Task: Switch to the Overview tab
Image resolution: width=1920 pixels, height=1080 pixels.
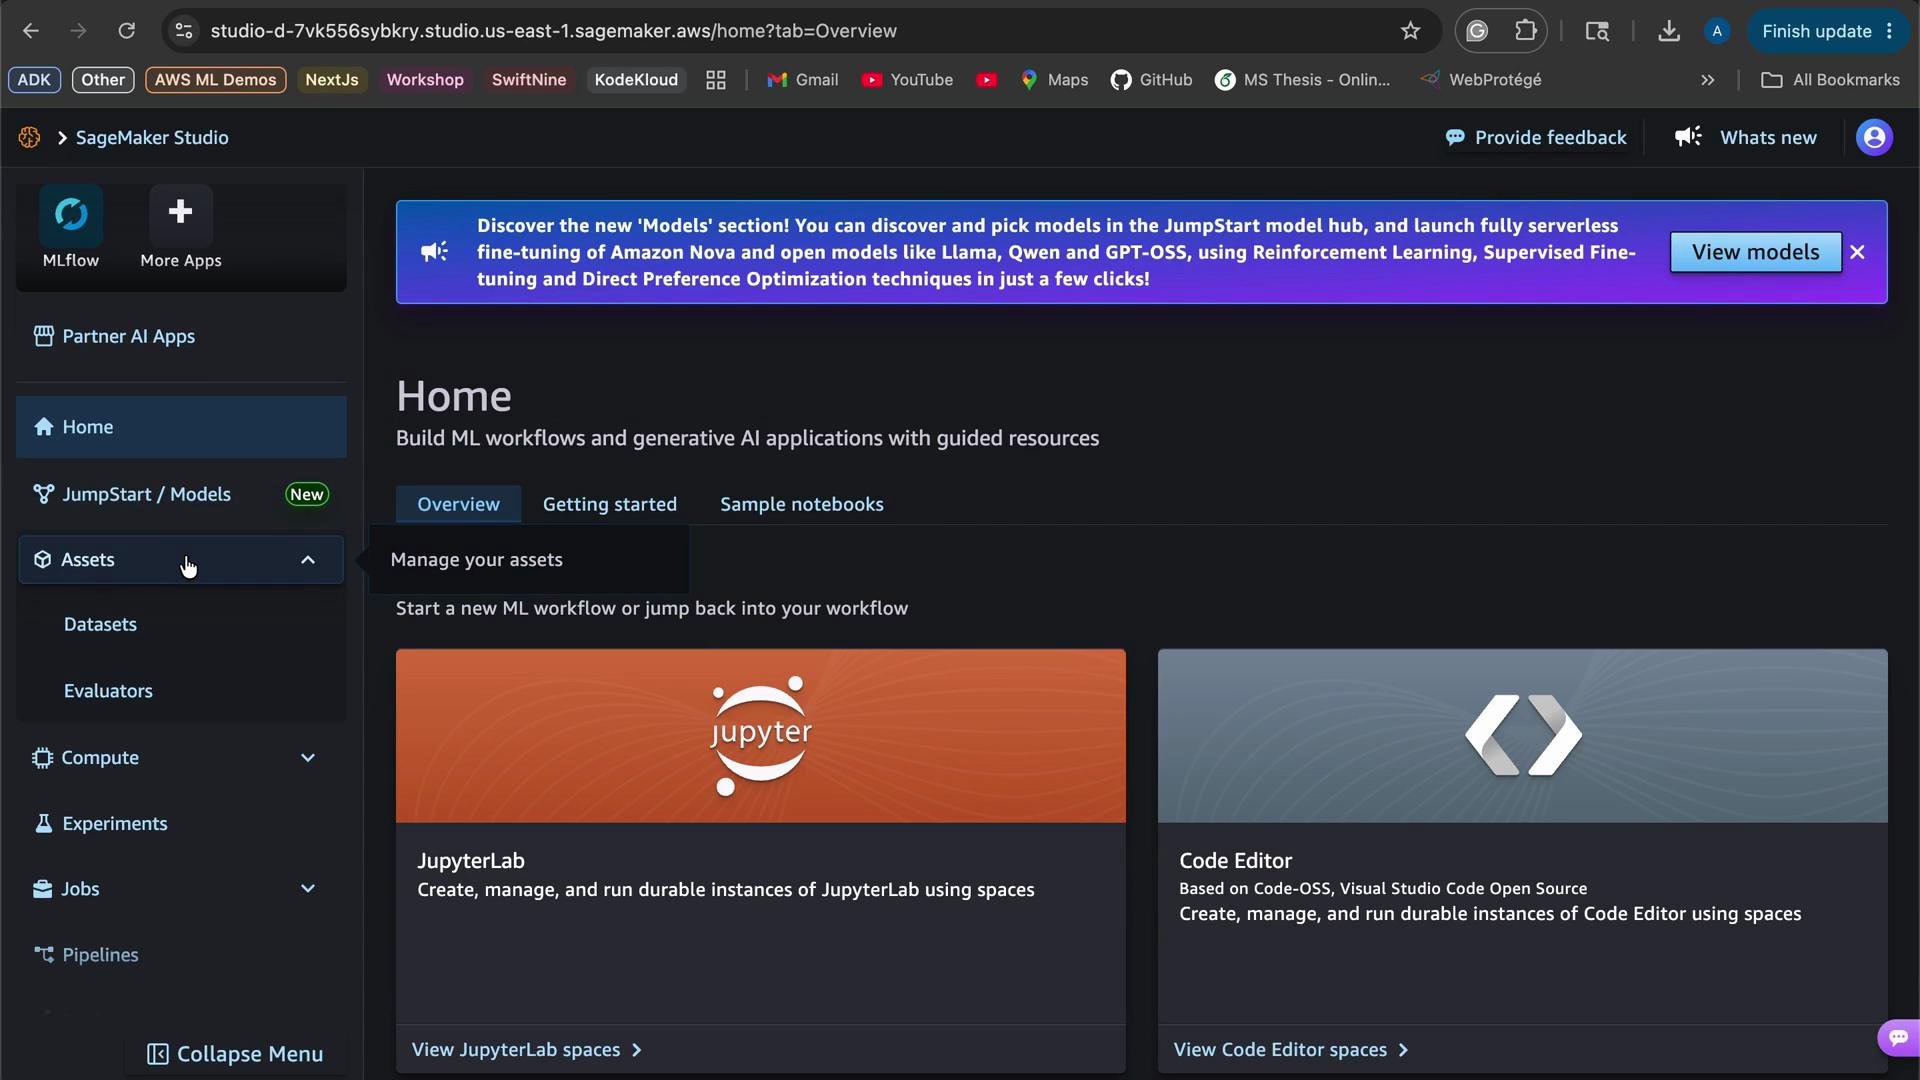Action: [458, 504]
